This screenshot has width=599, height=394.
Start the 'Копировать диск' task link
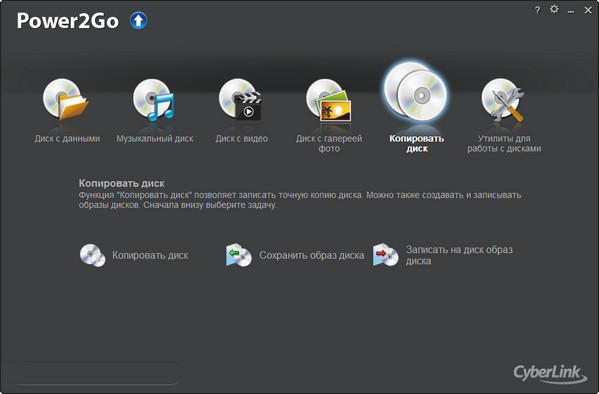(150, 255)
